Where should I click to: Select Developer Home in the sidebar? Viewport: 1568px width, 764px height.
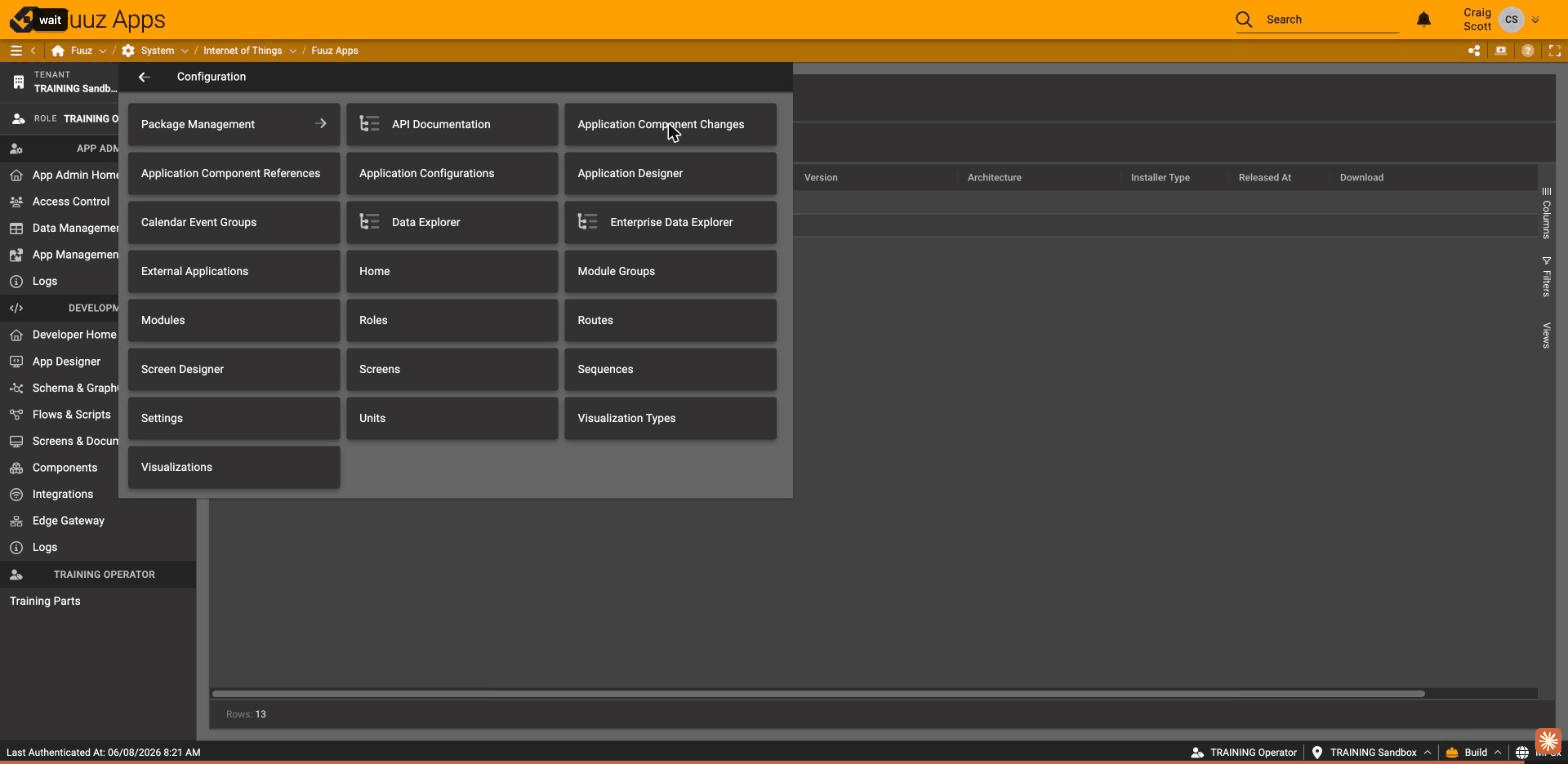tap(75, 334)
